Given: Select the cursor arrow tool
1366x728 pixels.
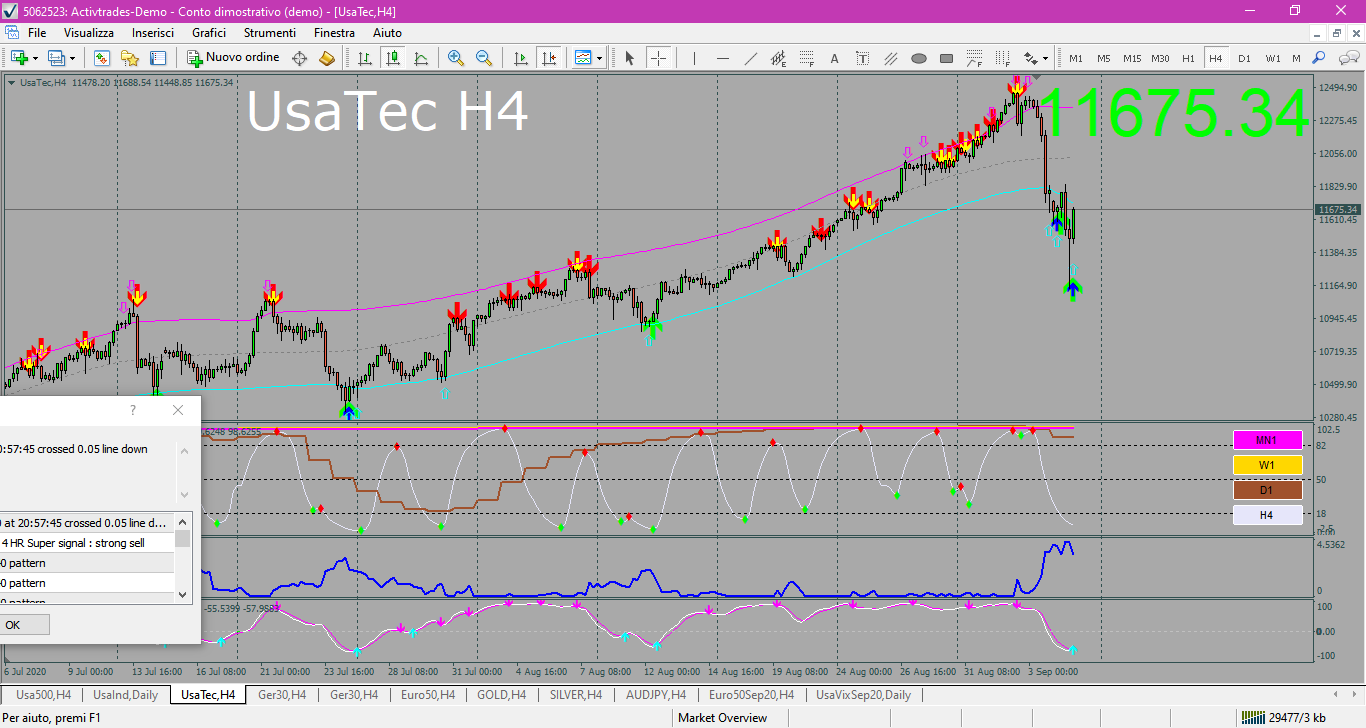Looking at the screenshot, I should (x=629, y=58).
